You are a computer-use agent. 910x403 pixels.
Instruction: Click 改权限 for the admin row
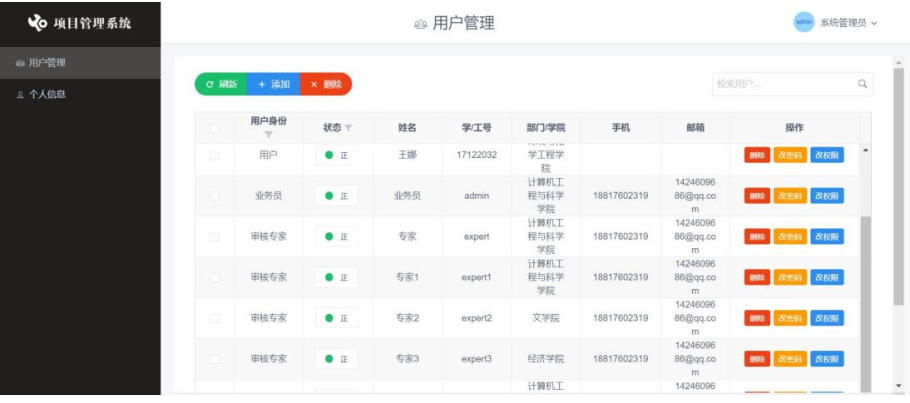point(827,196)
